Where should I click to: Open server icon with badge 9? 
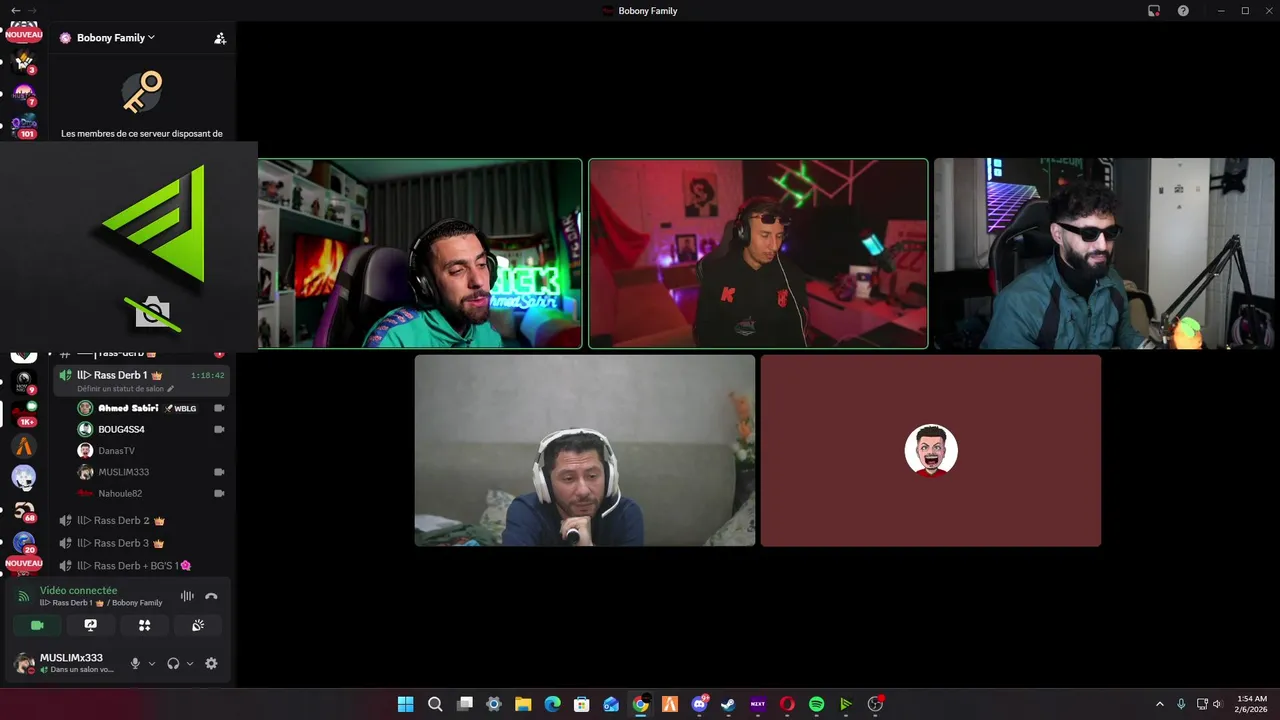pyautogui.click(x=24, y=382)
